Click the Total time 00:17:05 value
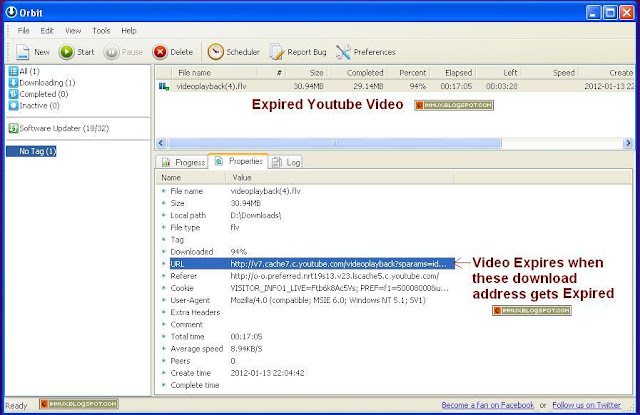The width and height of the screenshot is (640, 415). click(x=246, y=337)
